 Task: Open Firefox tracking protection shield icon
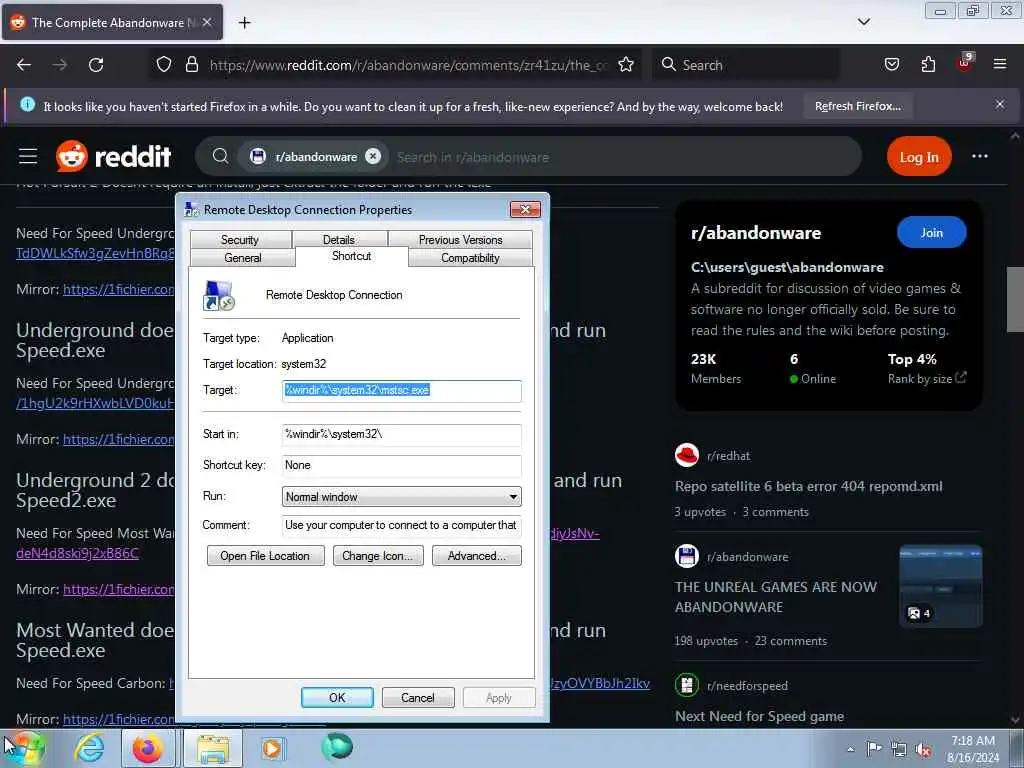coord(164,65)
